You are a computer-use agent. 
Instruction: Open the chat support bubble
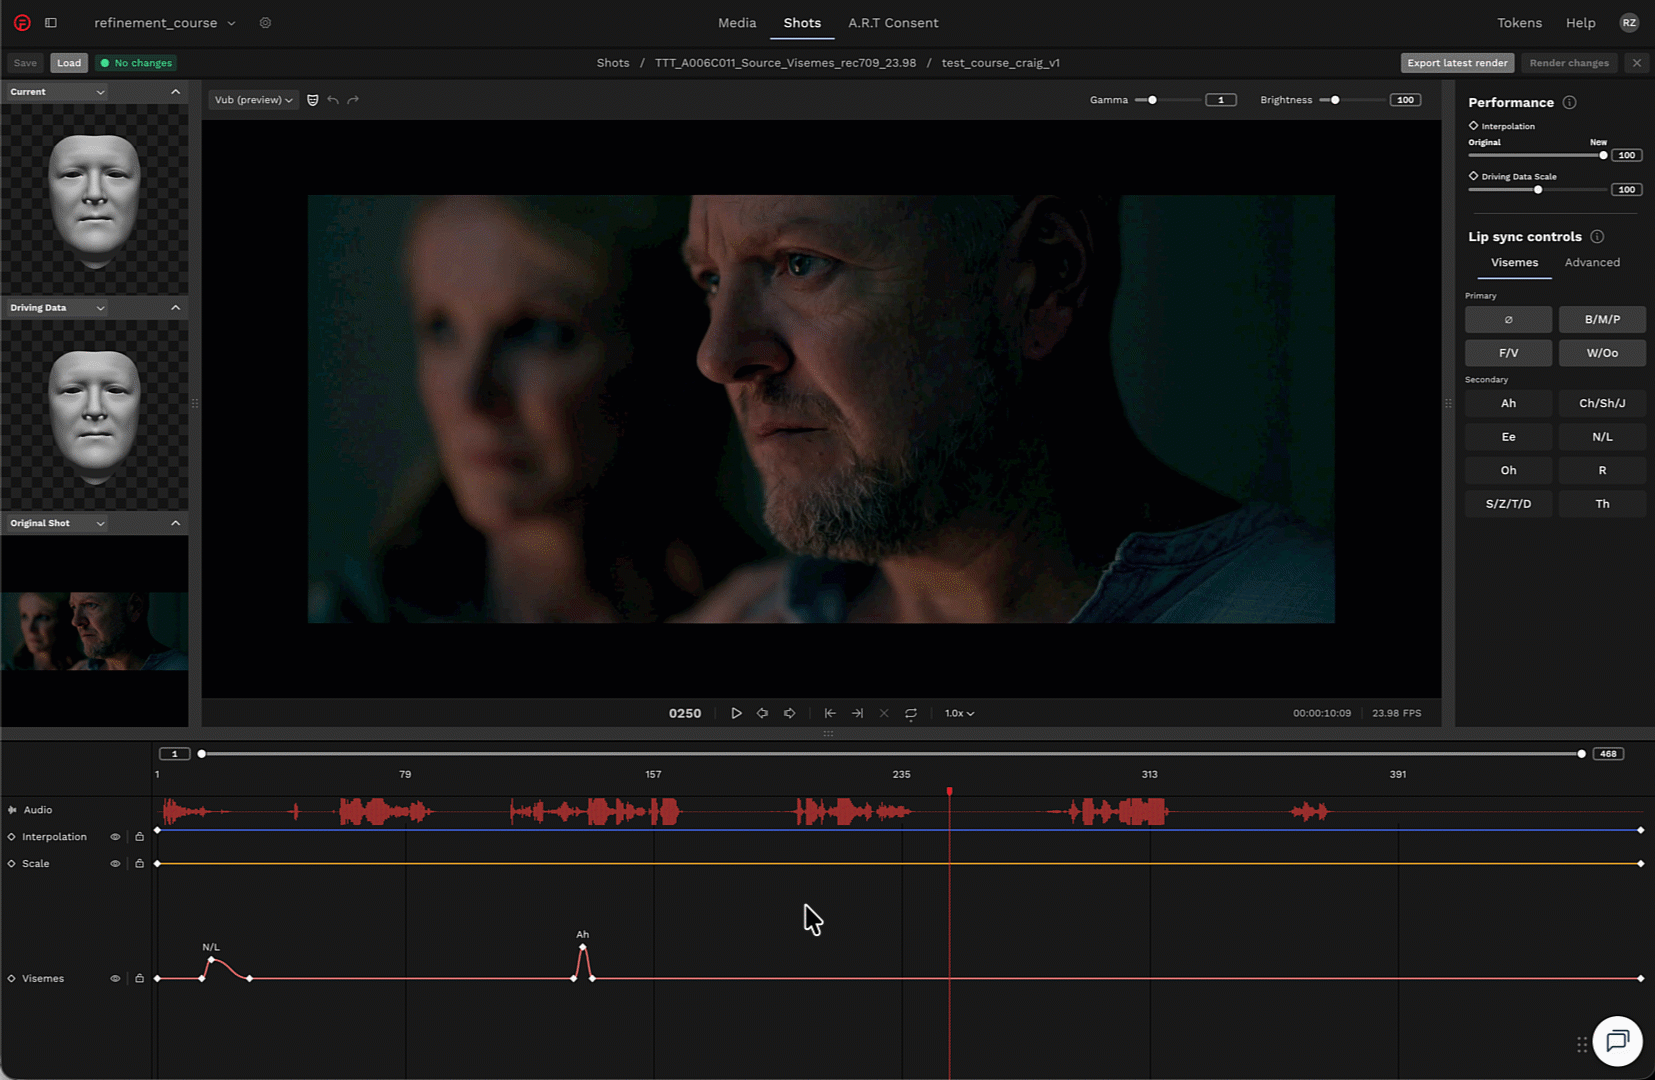[x=1617, y=1041]
